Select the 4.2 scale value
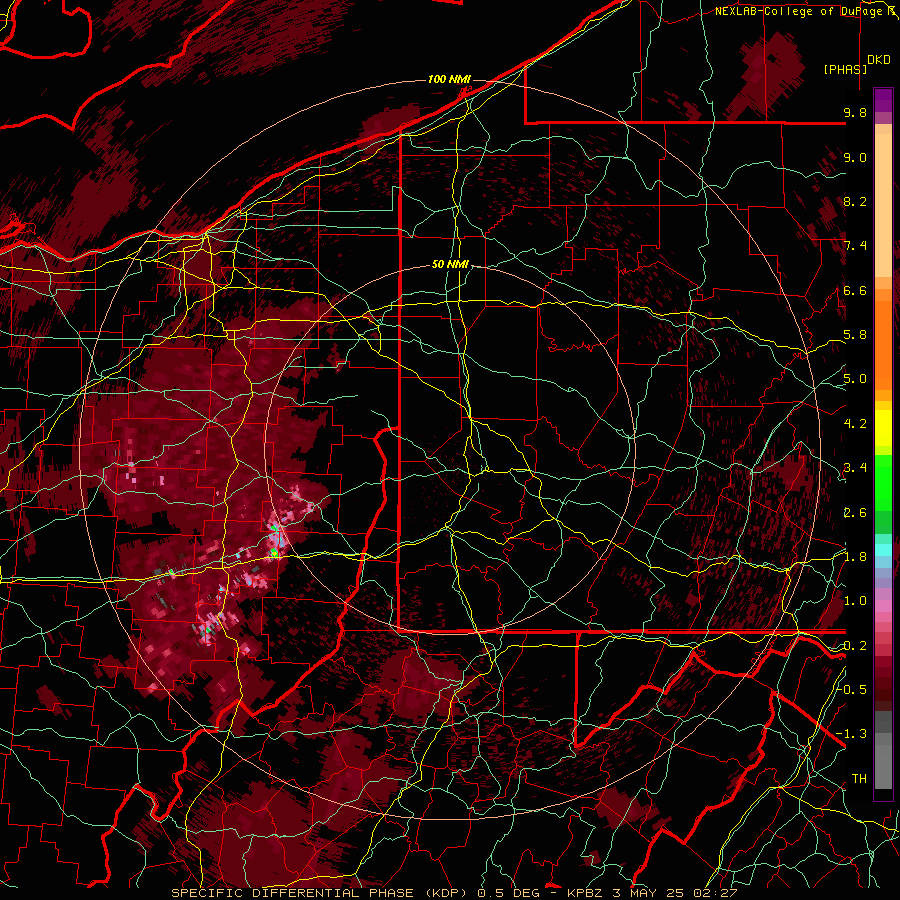This screenshot has width=900, height=900. coord(855,424)
